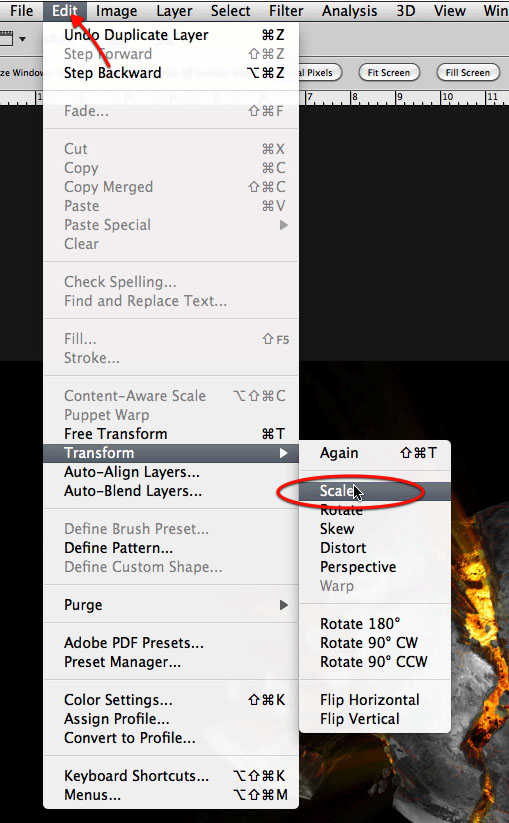Click the Fill Screen button
This screenshot has width=509, height=823.
click(468, 72)
